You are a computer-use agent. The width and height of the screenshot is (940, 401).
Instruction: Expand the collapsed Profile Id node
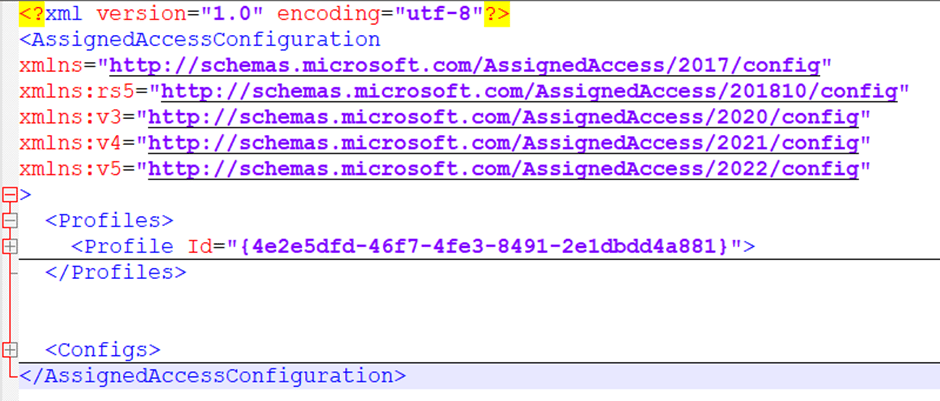click(x=11, y=246)
